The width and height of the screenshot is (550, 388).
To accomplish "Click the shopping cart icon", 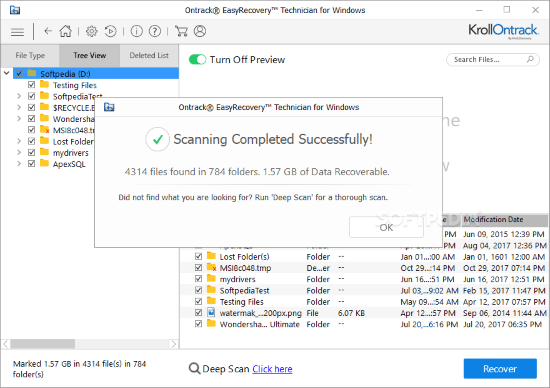I will 181,31.
